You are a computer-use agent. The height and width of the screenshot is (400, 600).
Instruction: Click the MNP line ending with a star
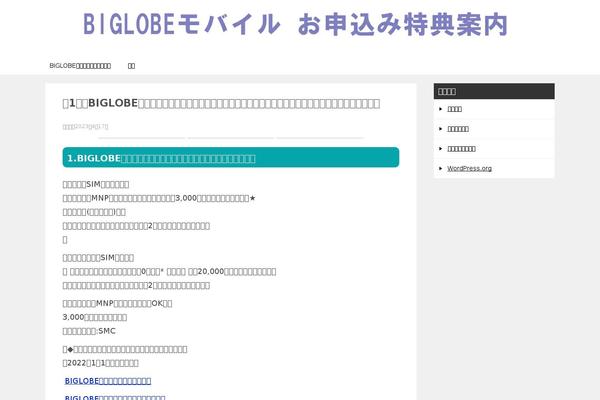(x=159, y=198)
